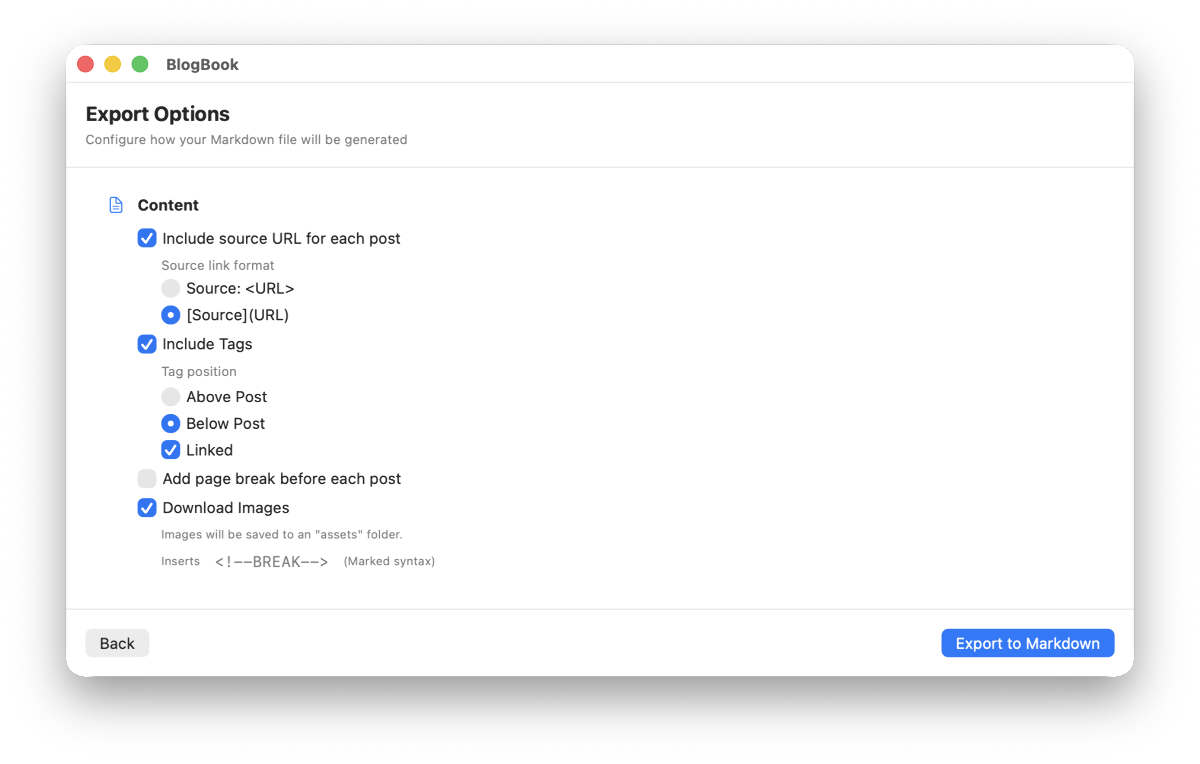Click the Content document icon
The height and width of the screenshot is (764, 1200).
116,204
